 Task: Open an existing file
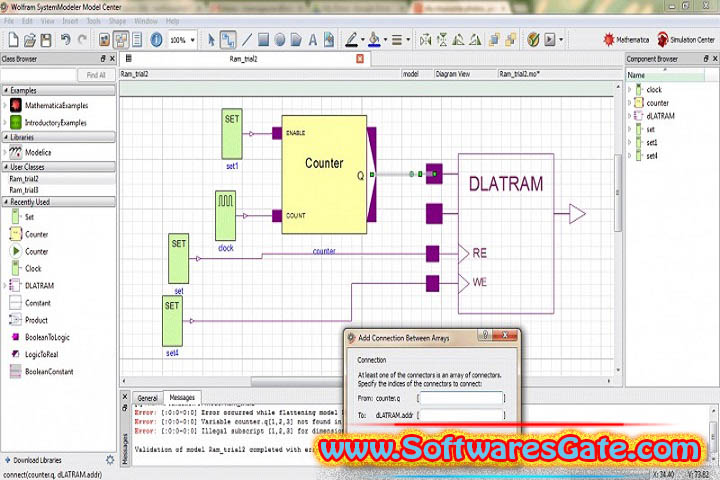(30, 40)
